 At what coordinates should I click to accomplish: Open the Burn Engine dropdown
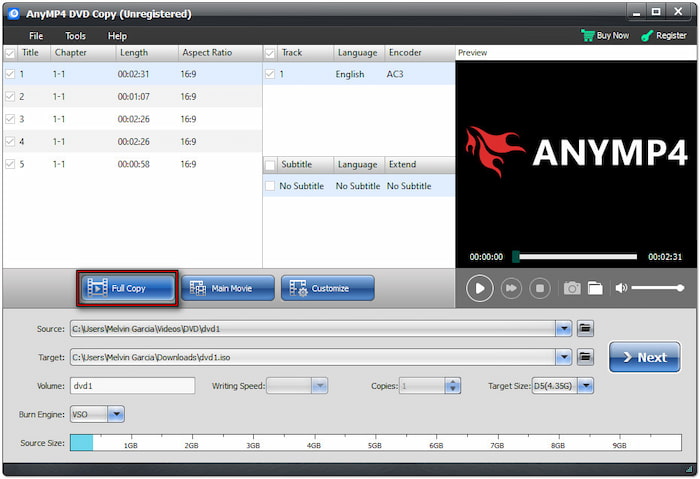pos(115,413)
